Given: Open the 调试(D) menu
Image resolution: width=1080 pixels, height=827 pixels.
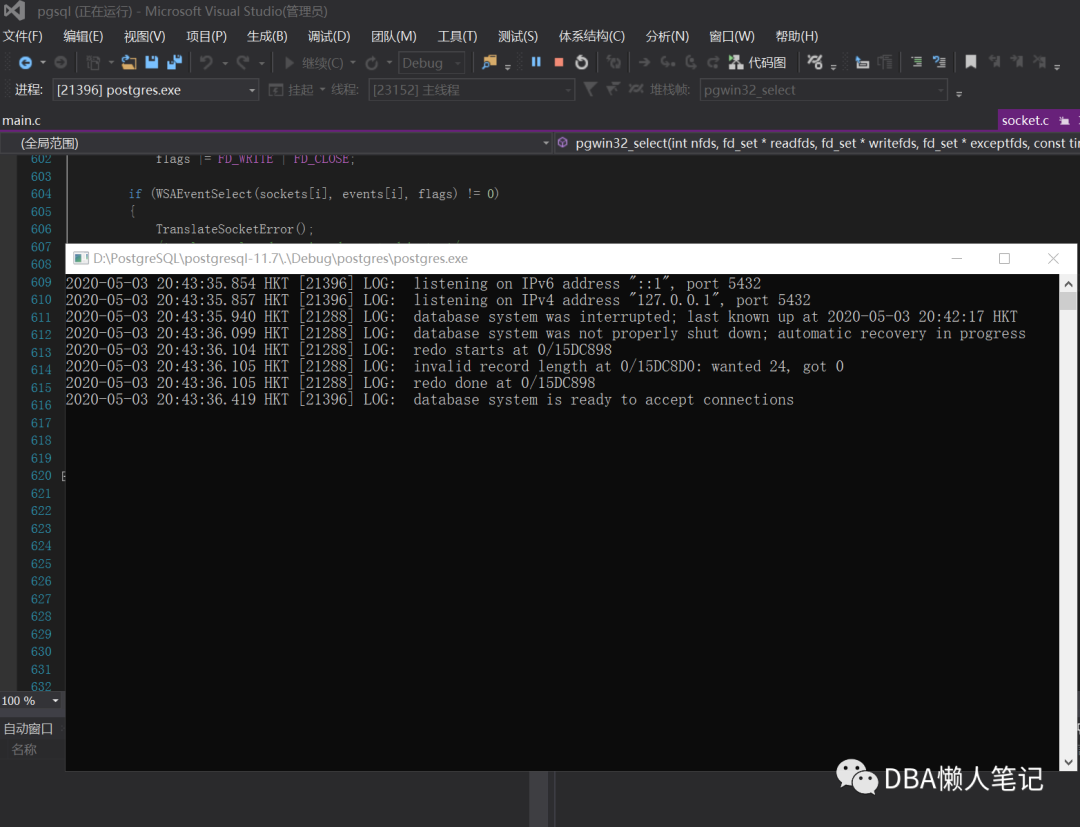Looking at the screenshot, I should click(329, 36).
